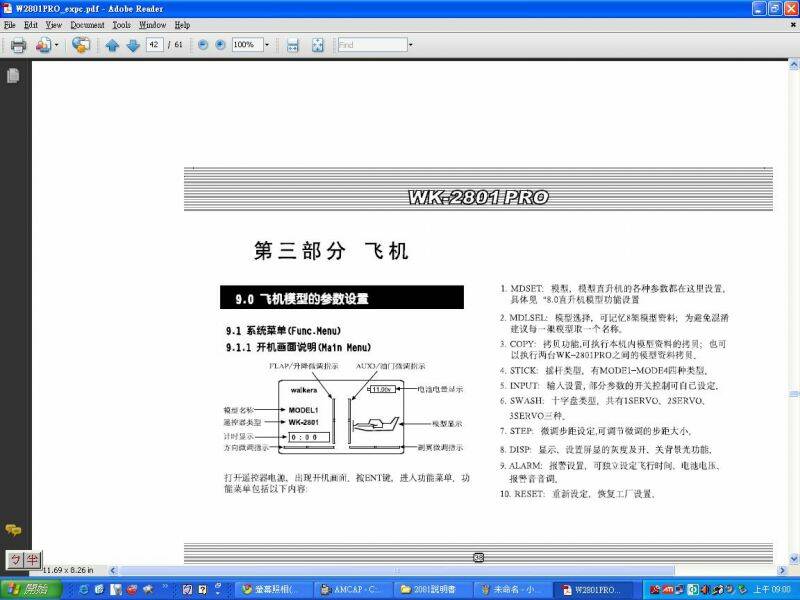Click the section heading 9.0 飞机模型的参数设置
The width and height of the screenshot is (800, 600).
coord(342,298)
